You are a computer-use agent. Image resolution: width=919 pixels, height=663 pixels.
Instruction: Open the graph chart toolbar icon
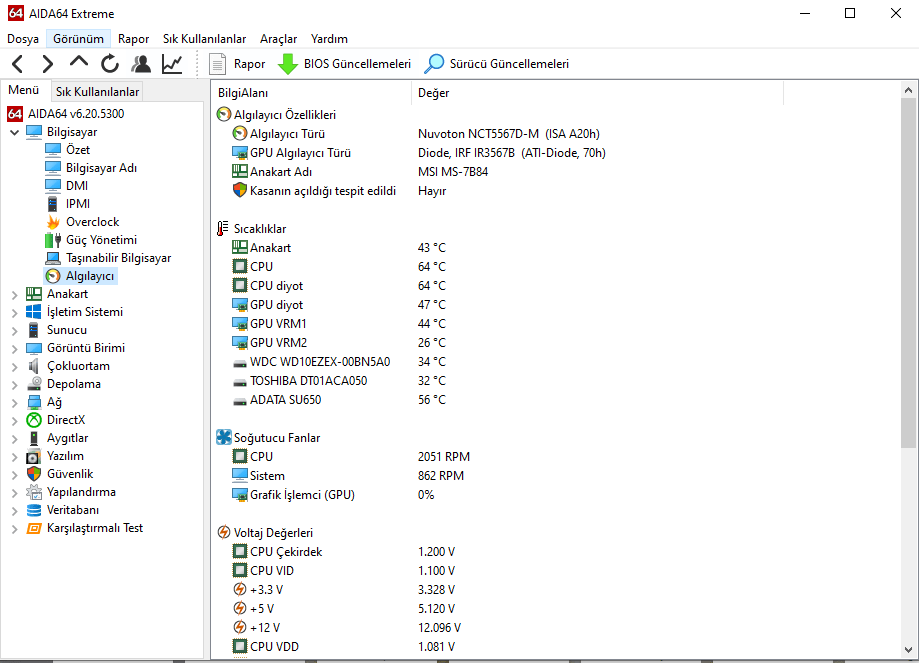pos(172,63)
